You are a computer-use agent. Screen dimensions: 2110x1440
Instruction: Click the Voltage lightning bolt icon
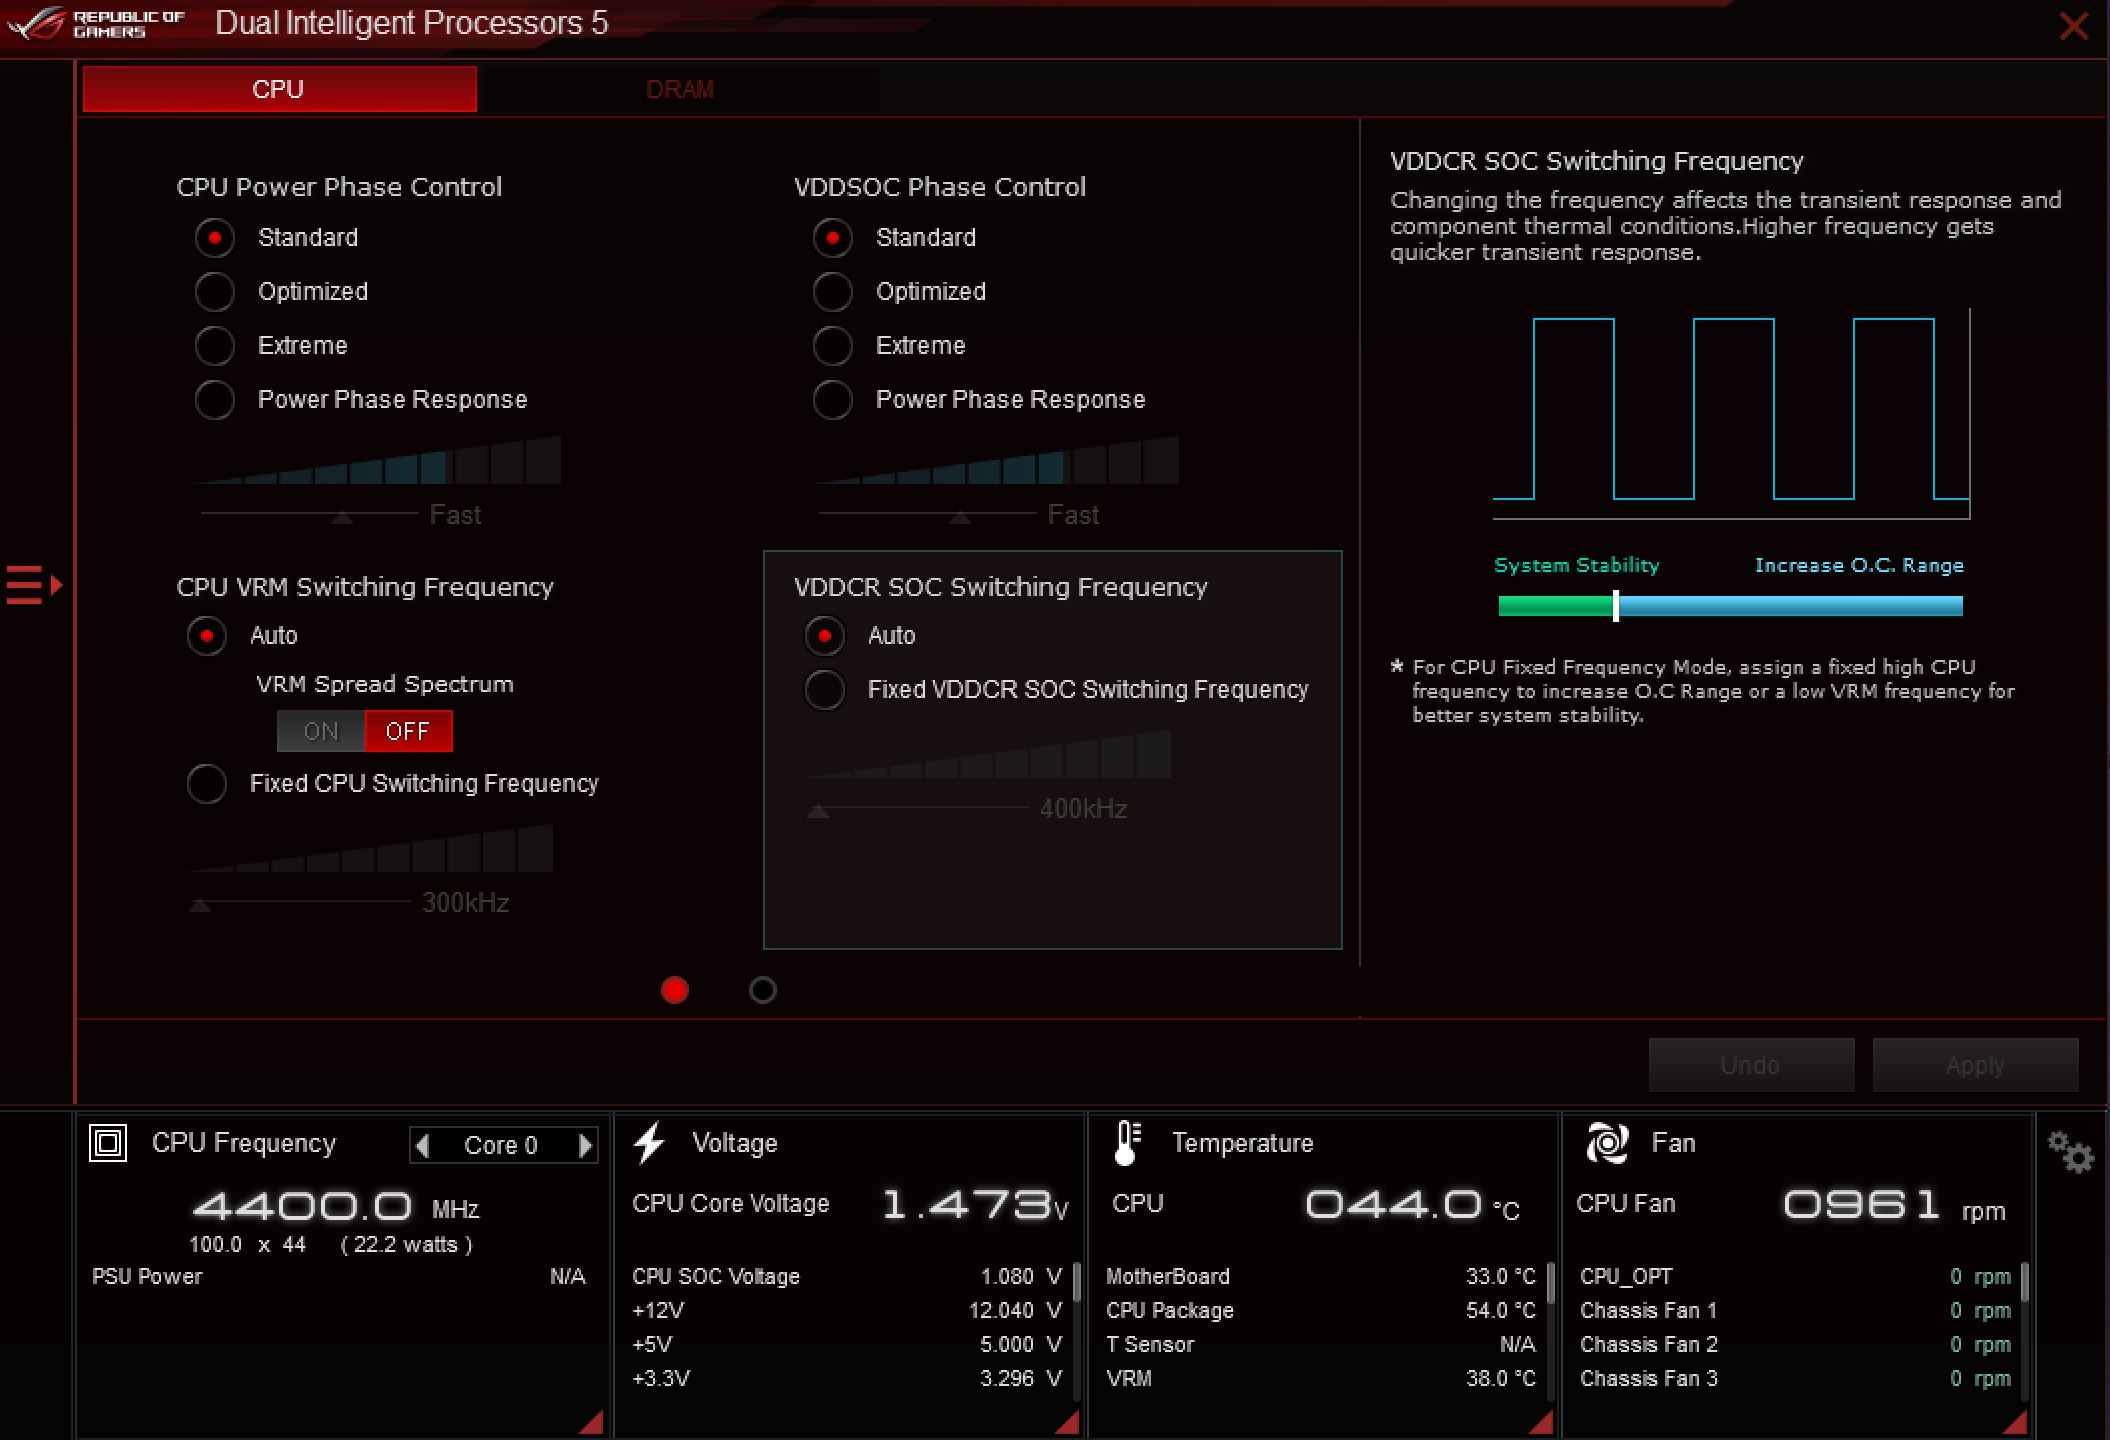click(x=649, y=1142)
